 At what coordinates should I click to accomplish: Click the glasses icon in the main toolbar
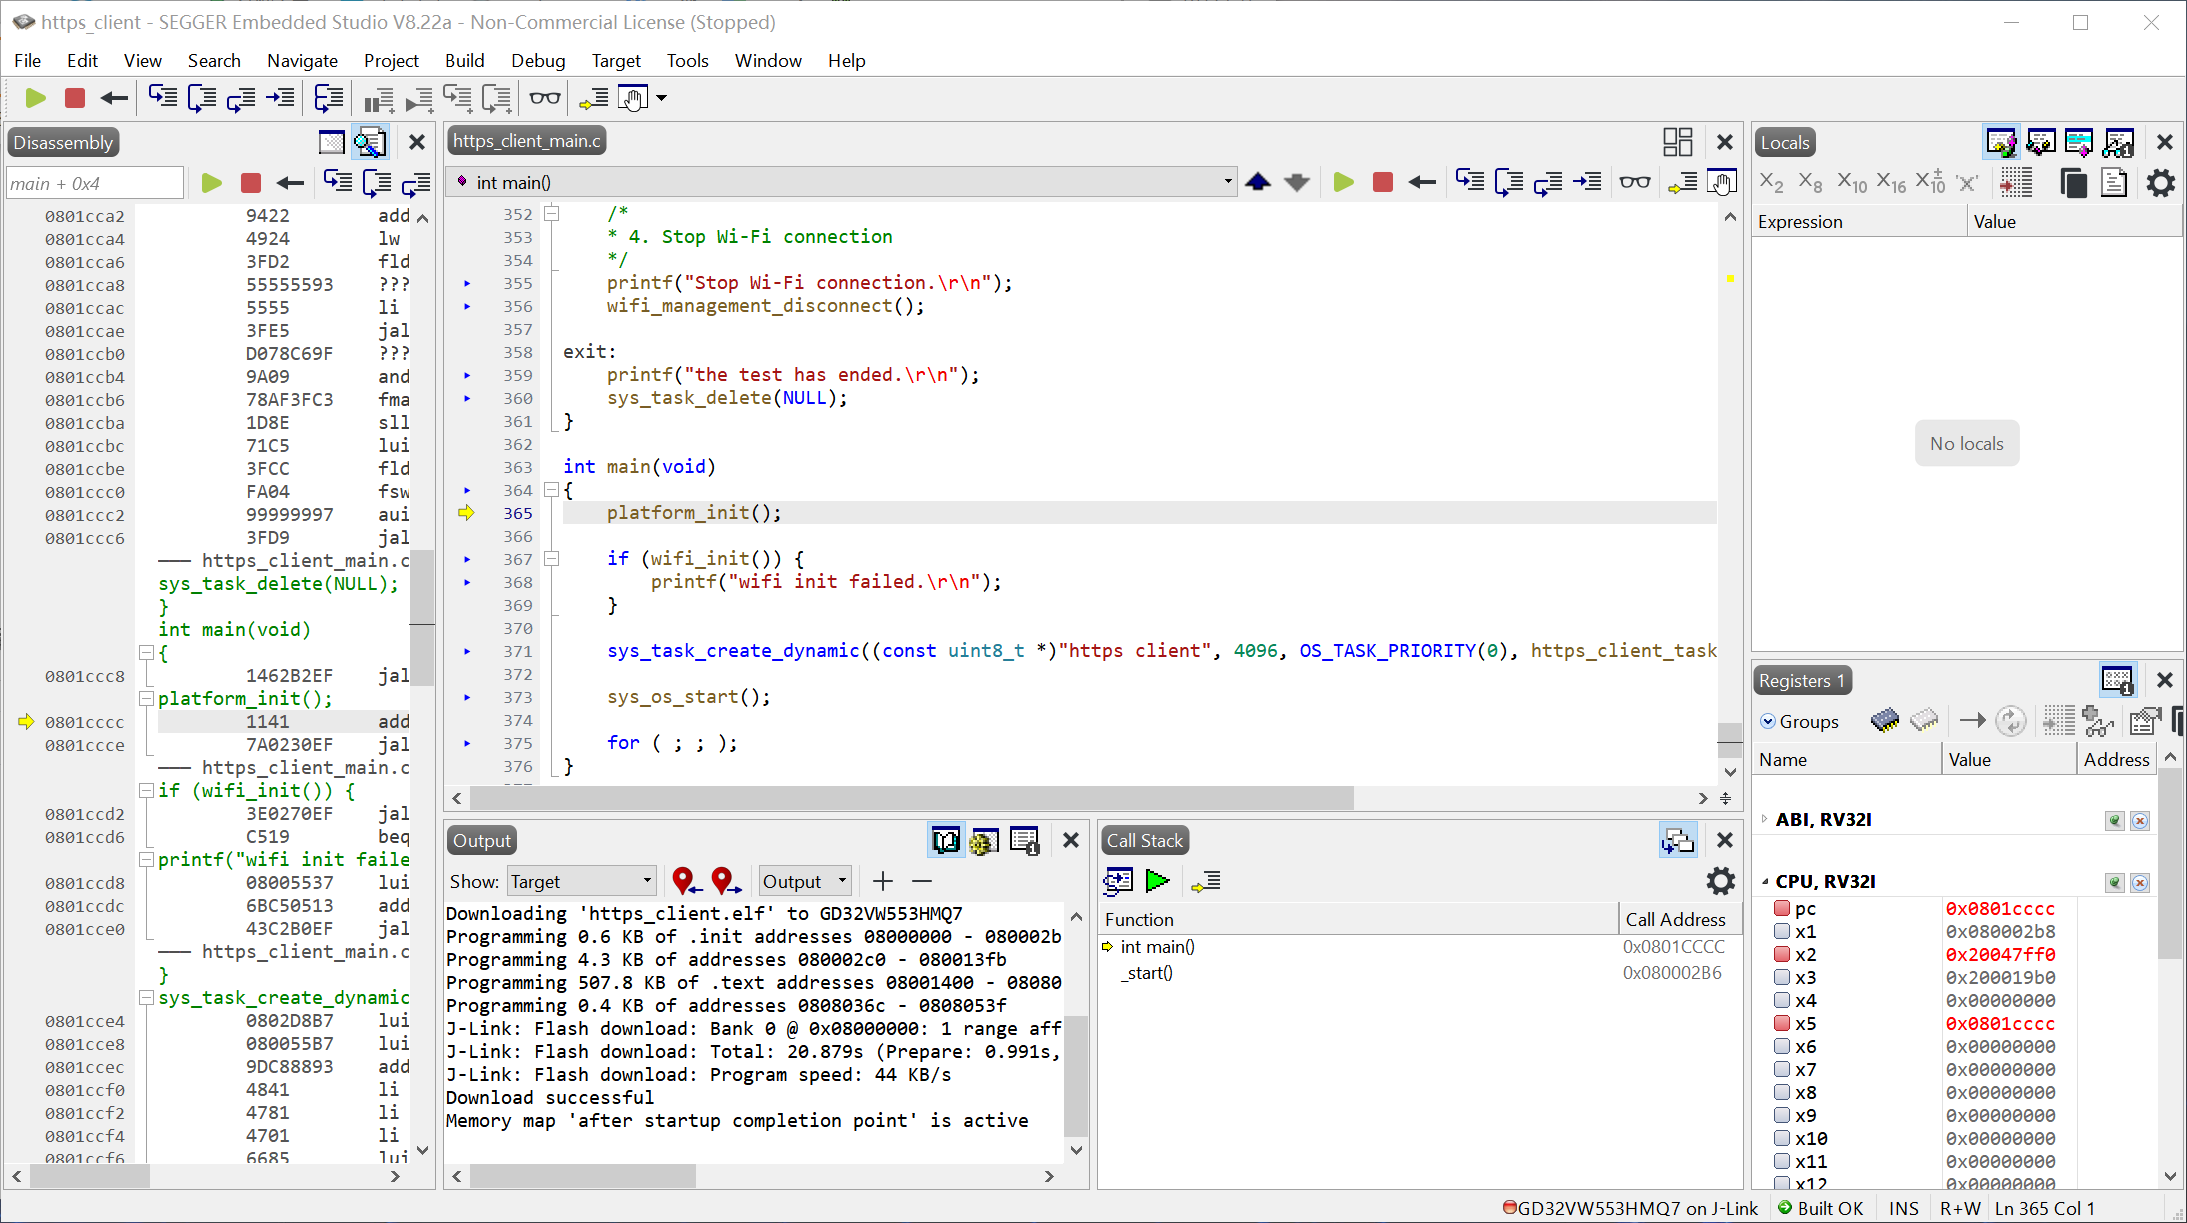[x=545, y=98]
